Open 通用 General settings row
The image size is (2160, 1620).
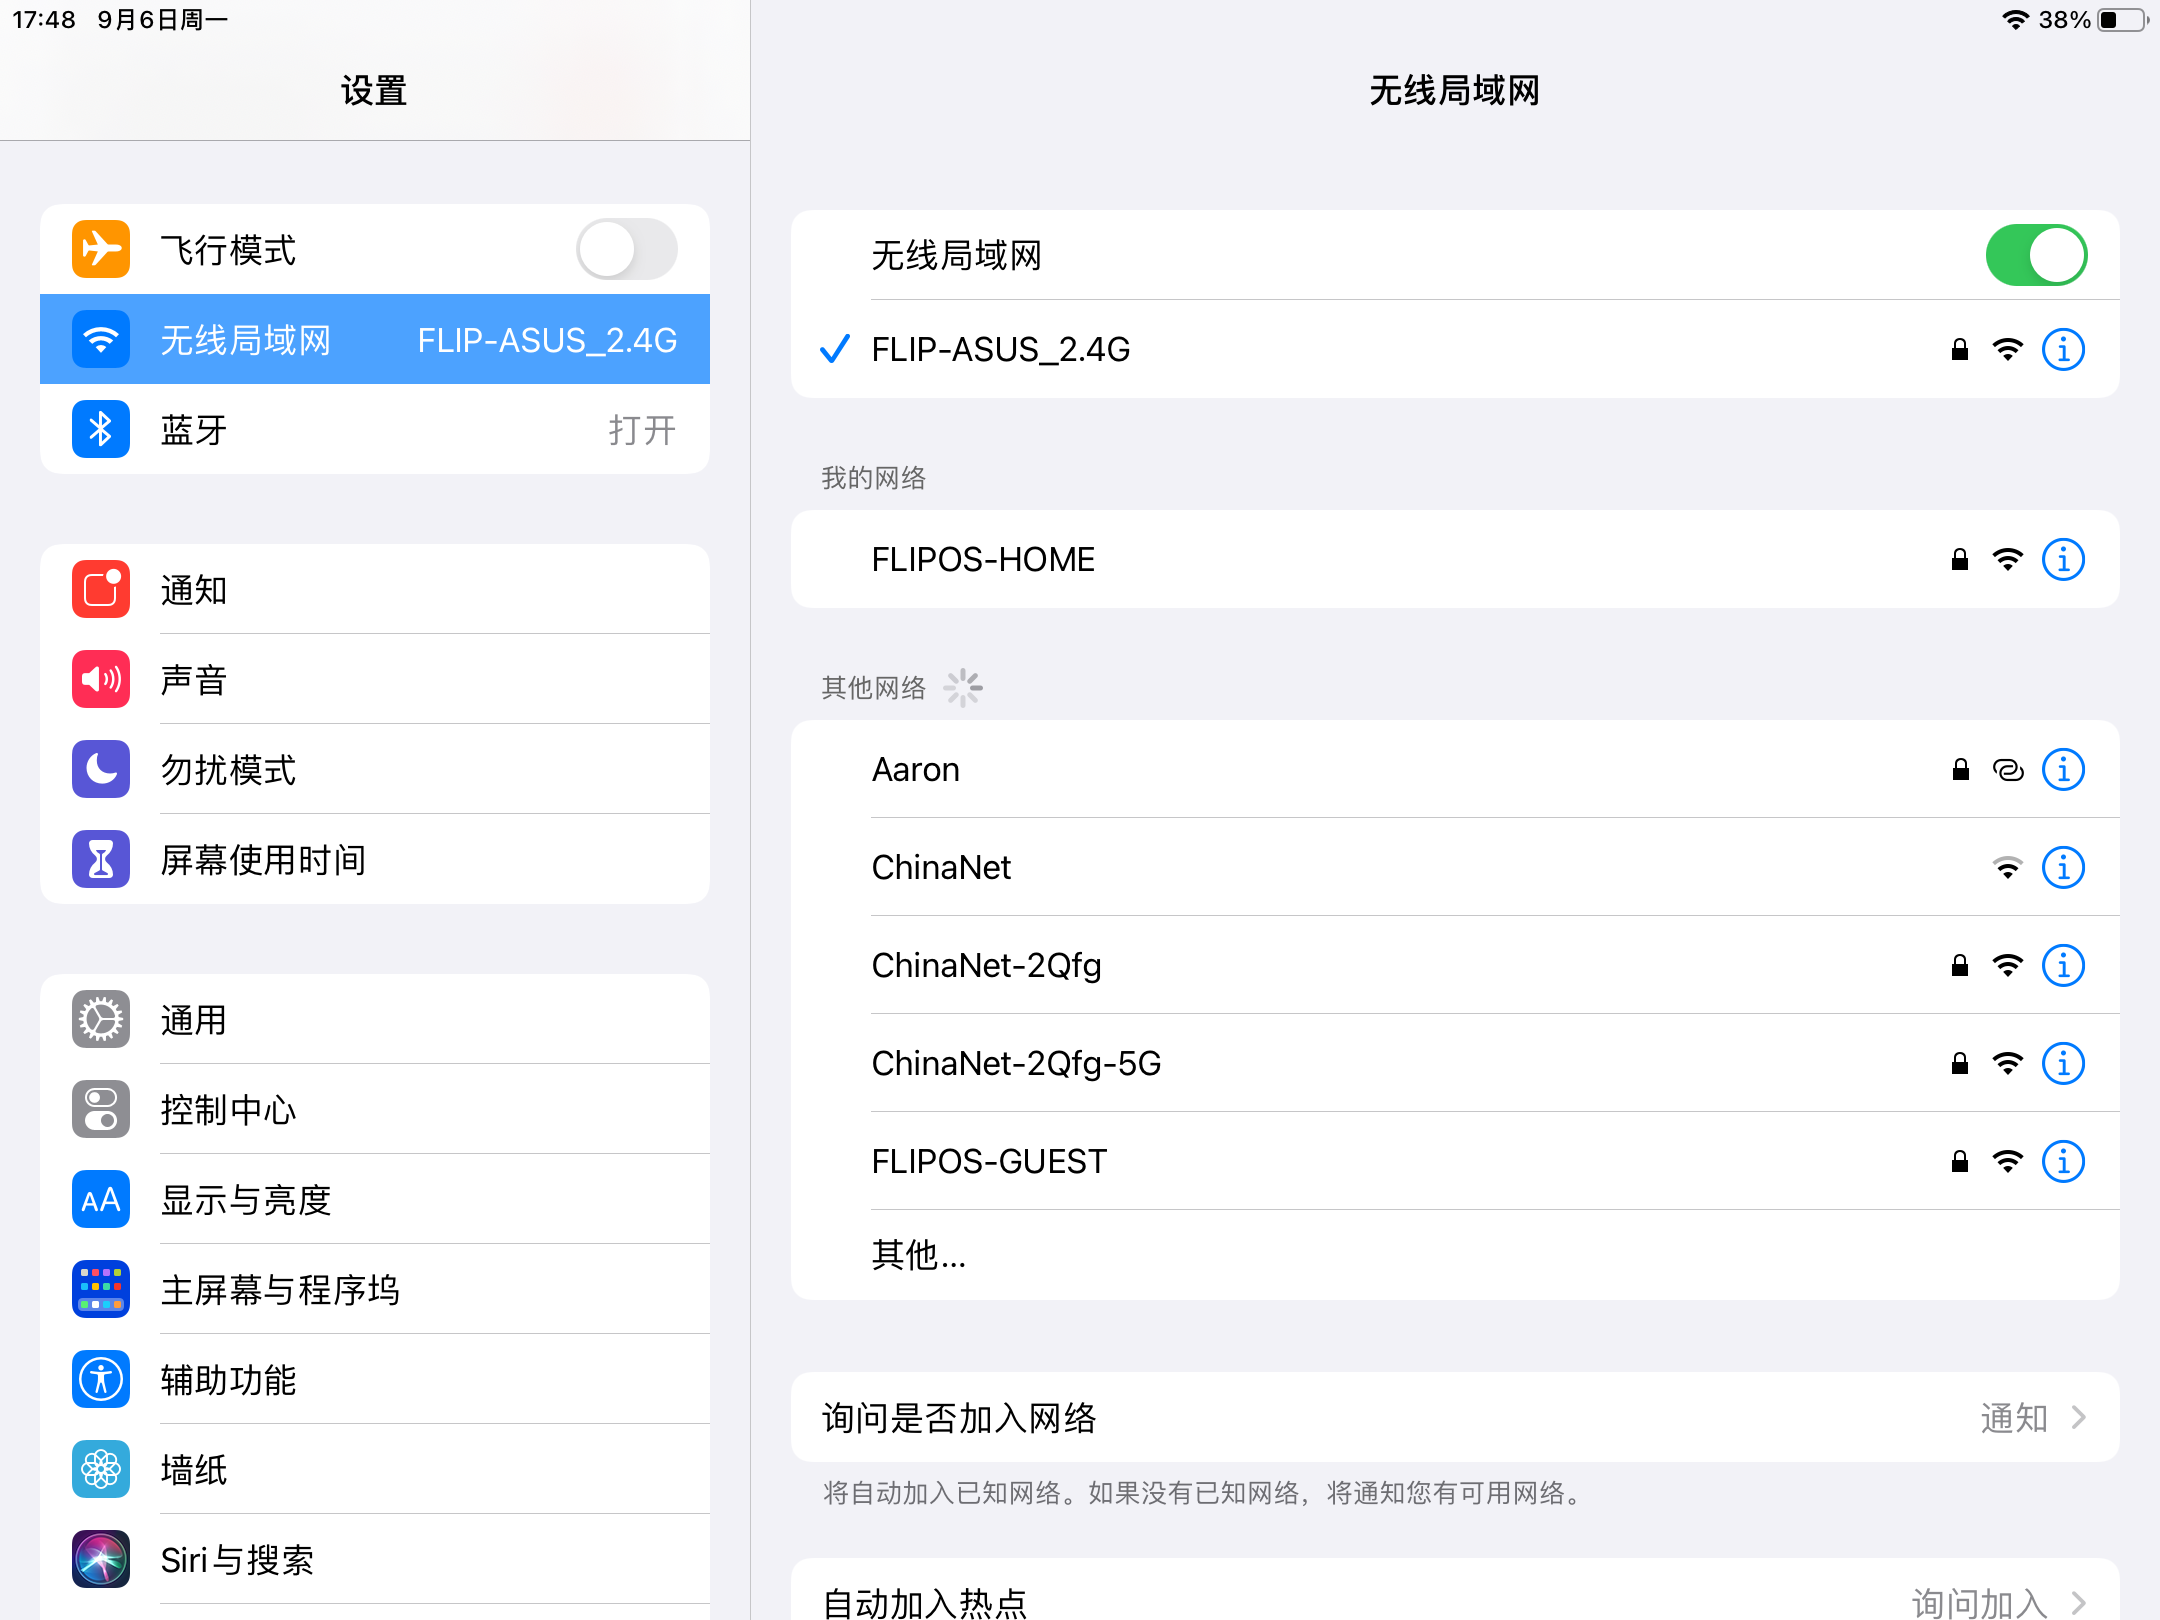point(375,1019)
